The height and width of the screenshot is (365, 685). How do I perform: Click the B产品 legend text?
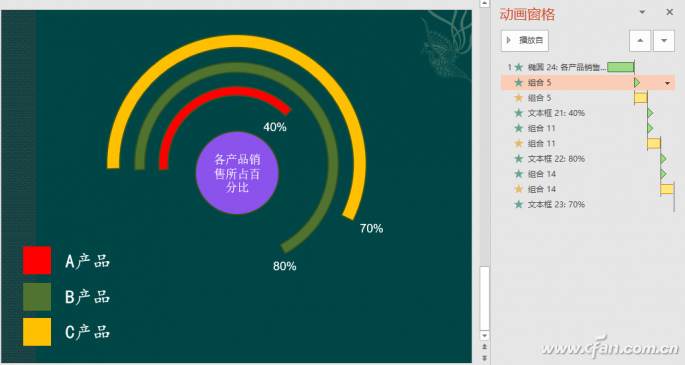87,297
